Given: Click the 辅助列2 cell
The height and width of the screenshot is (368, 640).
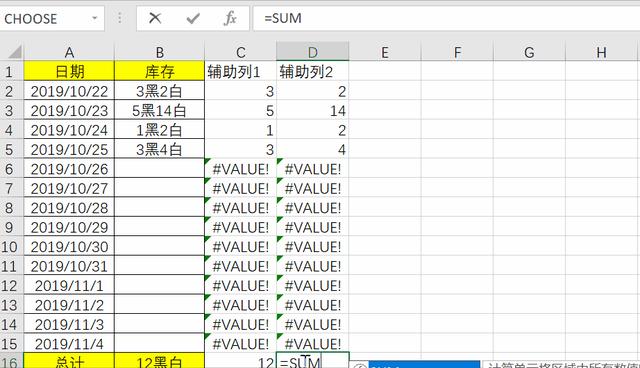Looking at the screenshot, I should point(313,71).
